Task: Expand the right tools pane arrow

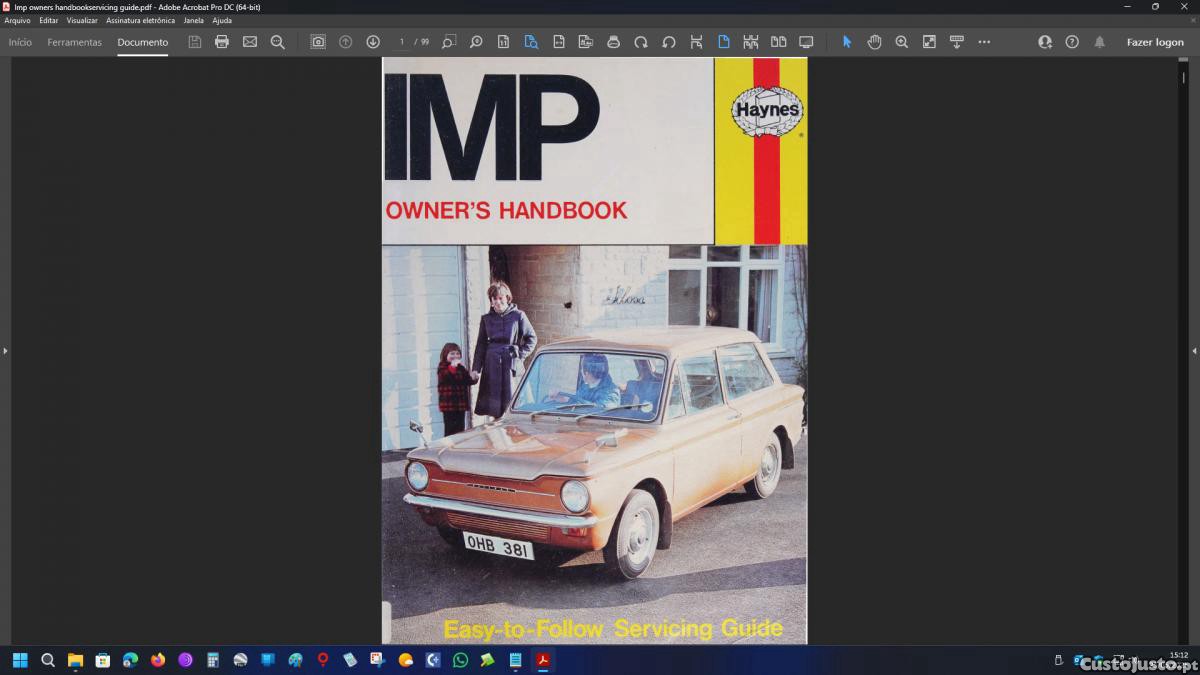Action: click(1194, 351)
